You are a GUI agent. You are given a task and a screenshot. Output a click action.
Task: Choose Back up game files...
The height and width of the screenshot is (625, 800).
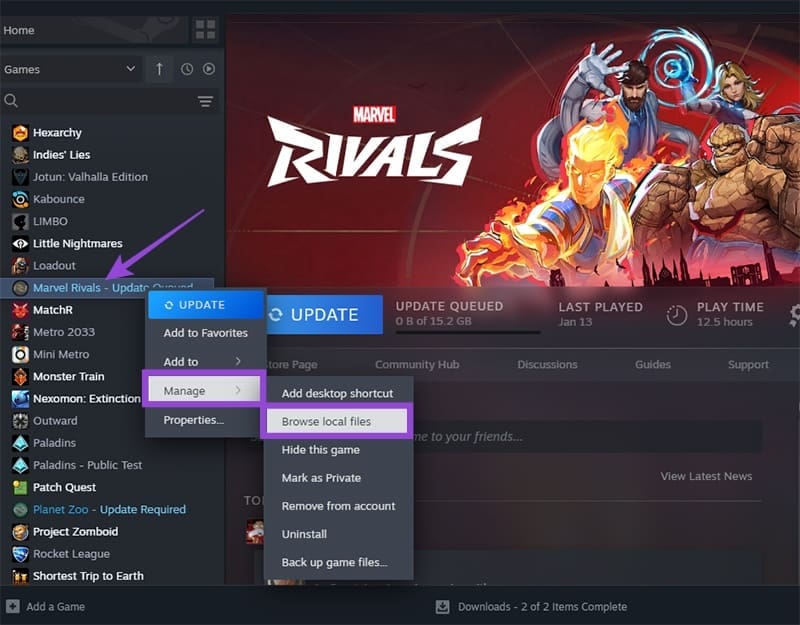click(337, 562)
